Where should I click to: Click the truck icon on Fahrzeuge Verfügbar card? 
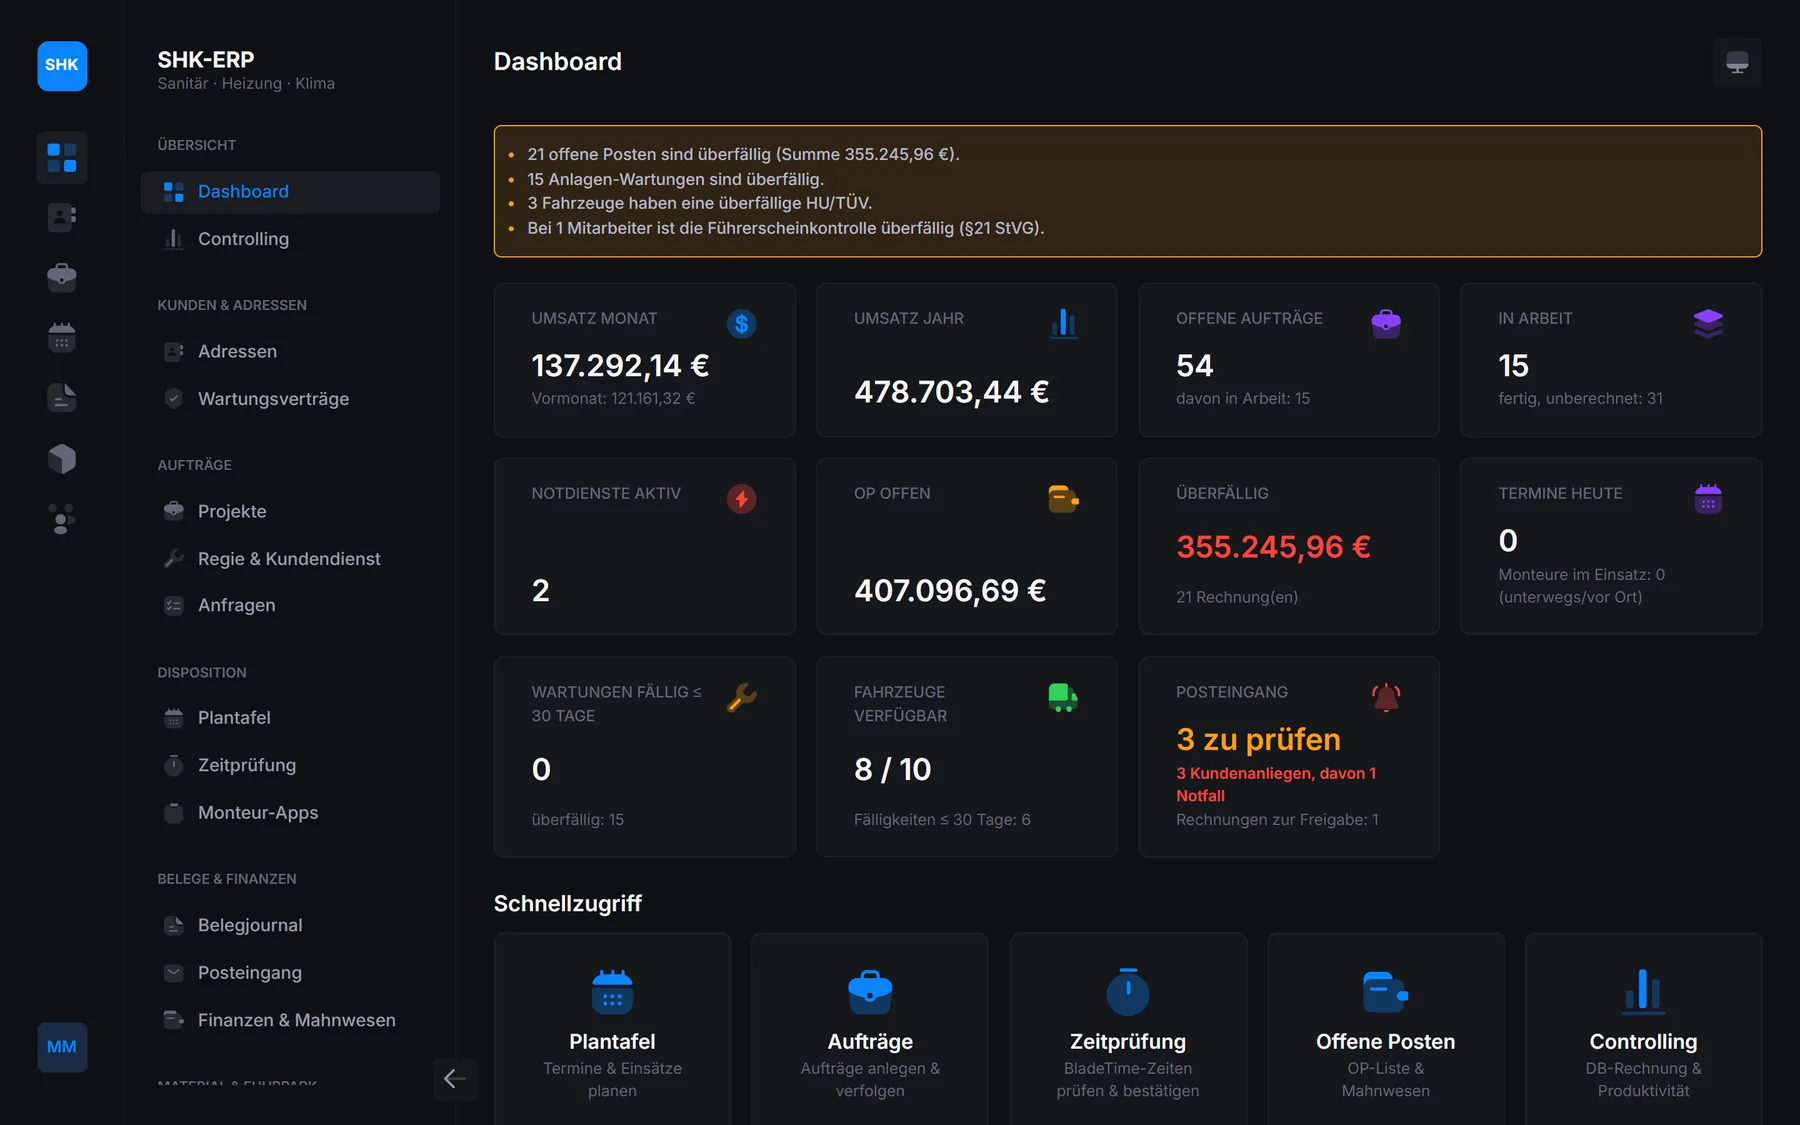(x=1063, y=697)
